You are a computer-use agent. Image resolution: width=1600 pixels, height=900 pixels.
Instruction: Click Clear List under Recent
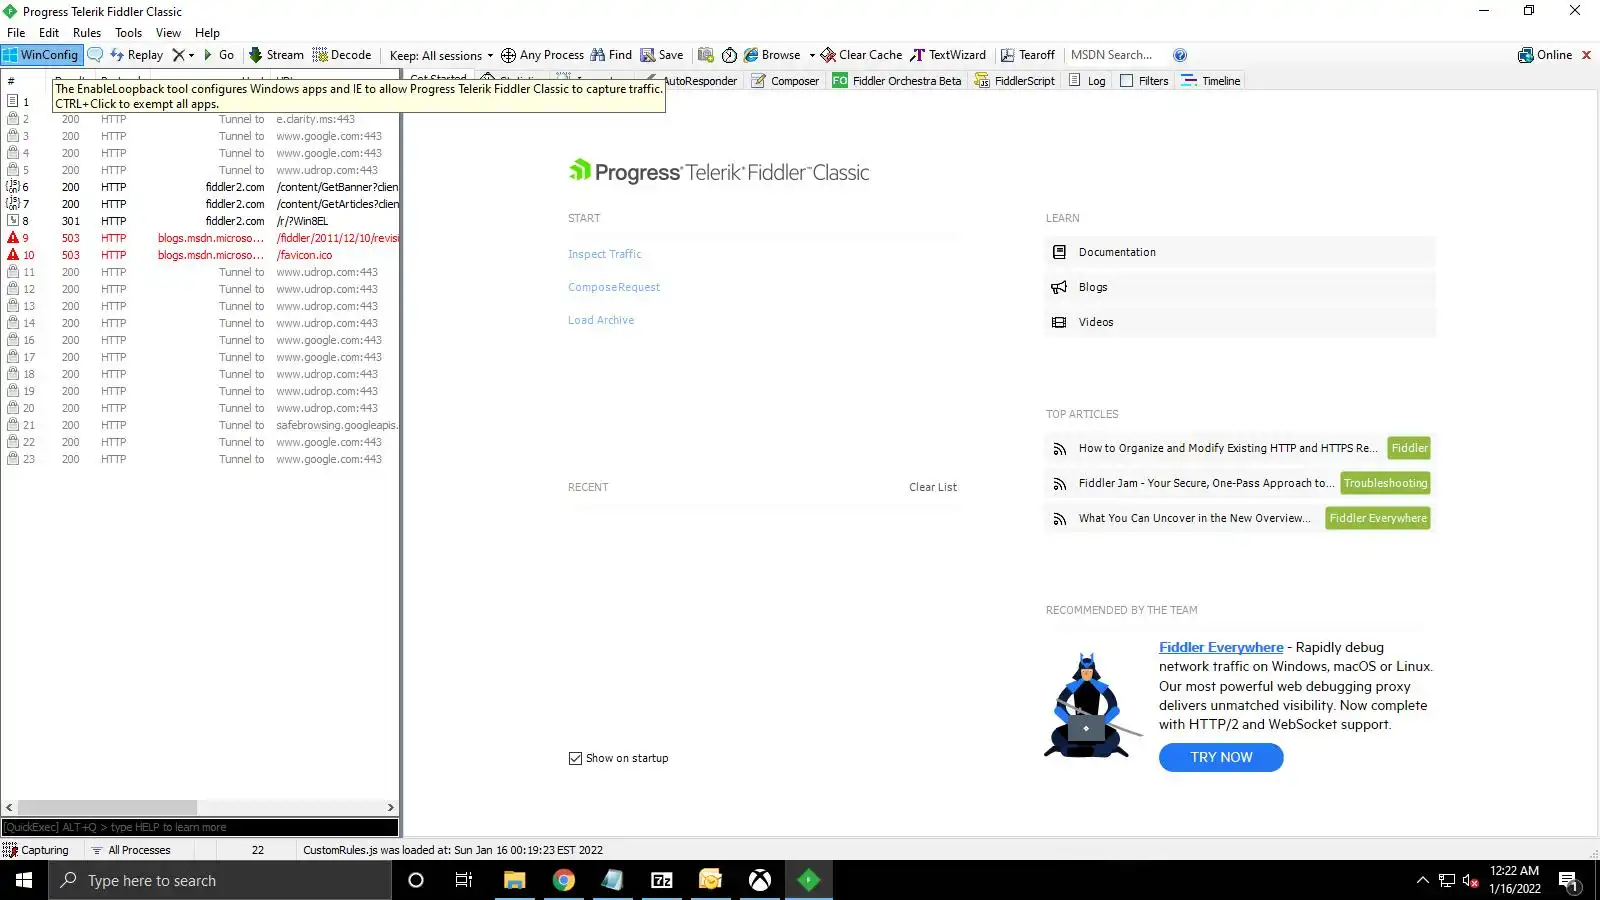tap(933, 487)
